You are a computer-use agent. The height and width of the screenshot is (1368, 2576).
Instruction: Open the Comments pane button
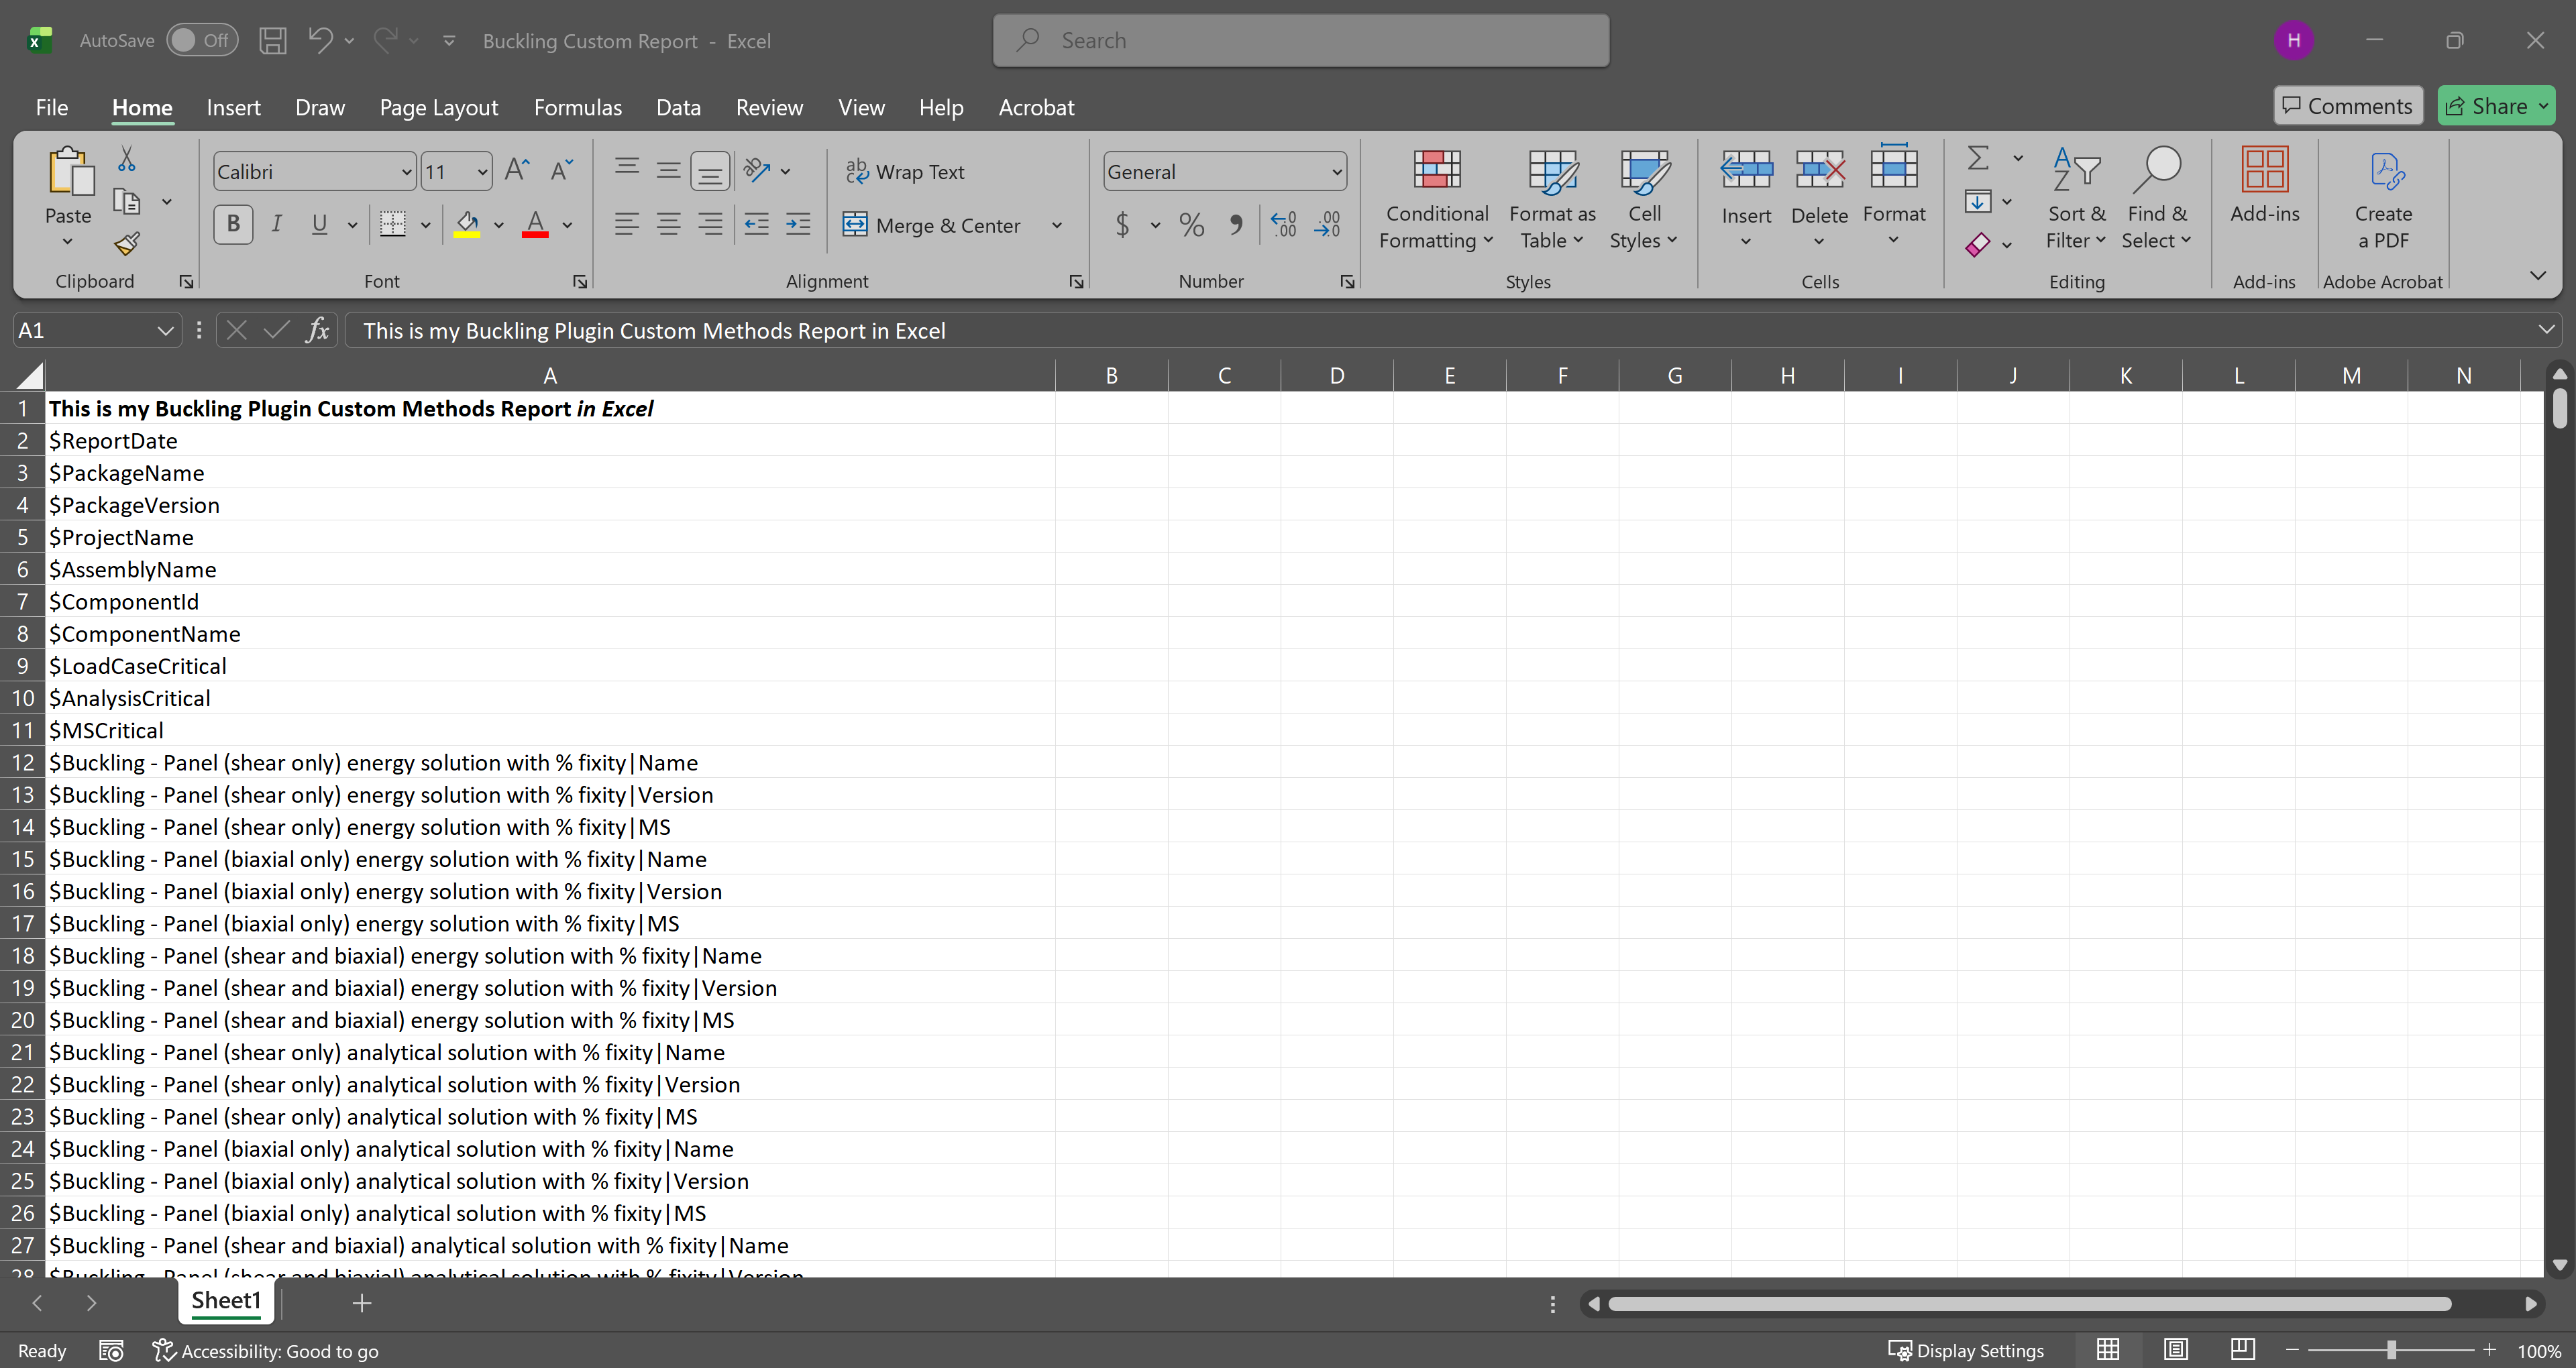point(2348,106)
